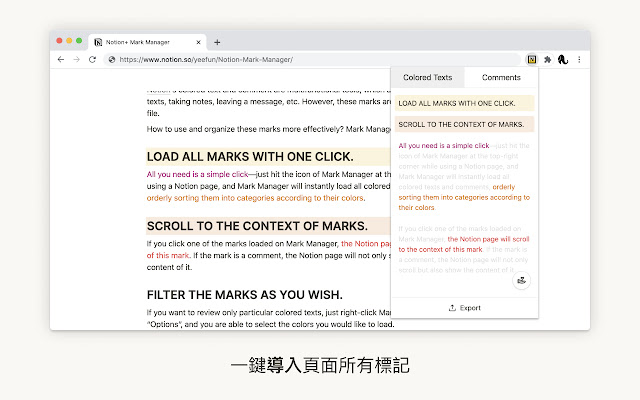Go forward to the next page
The width and height of the screenshot is (640, 400).
pos(76,60)
